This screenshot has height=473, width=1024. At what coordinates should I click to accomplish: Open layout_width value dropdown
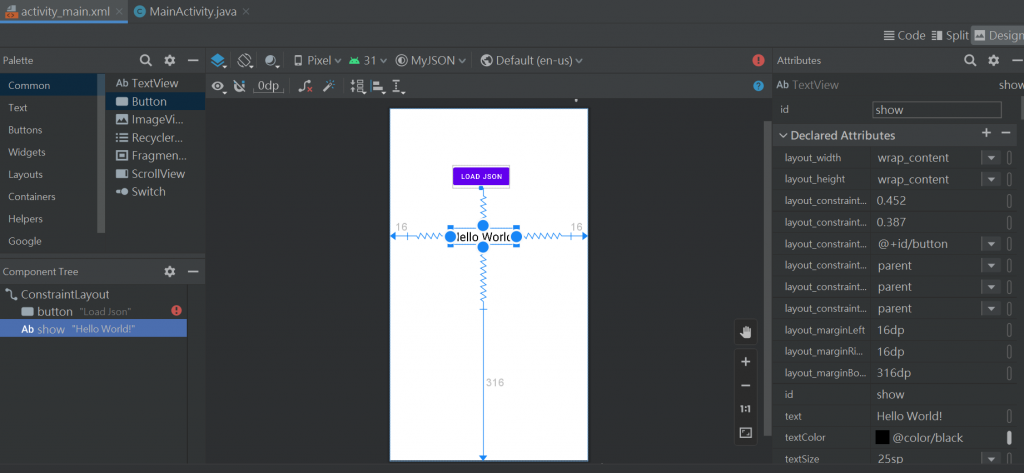[x=991, y=158]
